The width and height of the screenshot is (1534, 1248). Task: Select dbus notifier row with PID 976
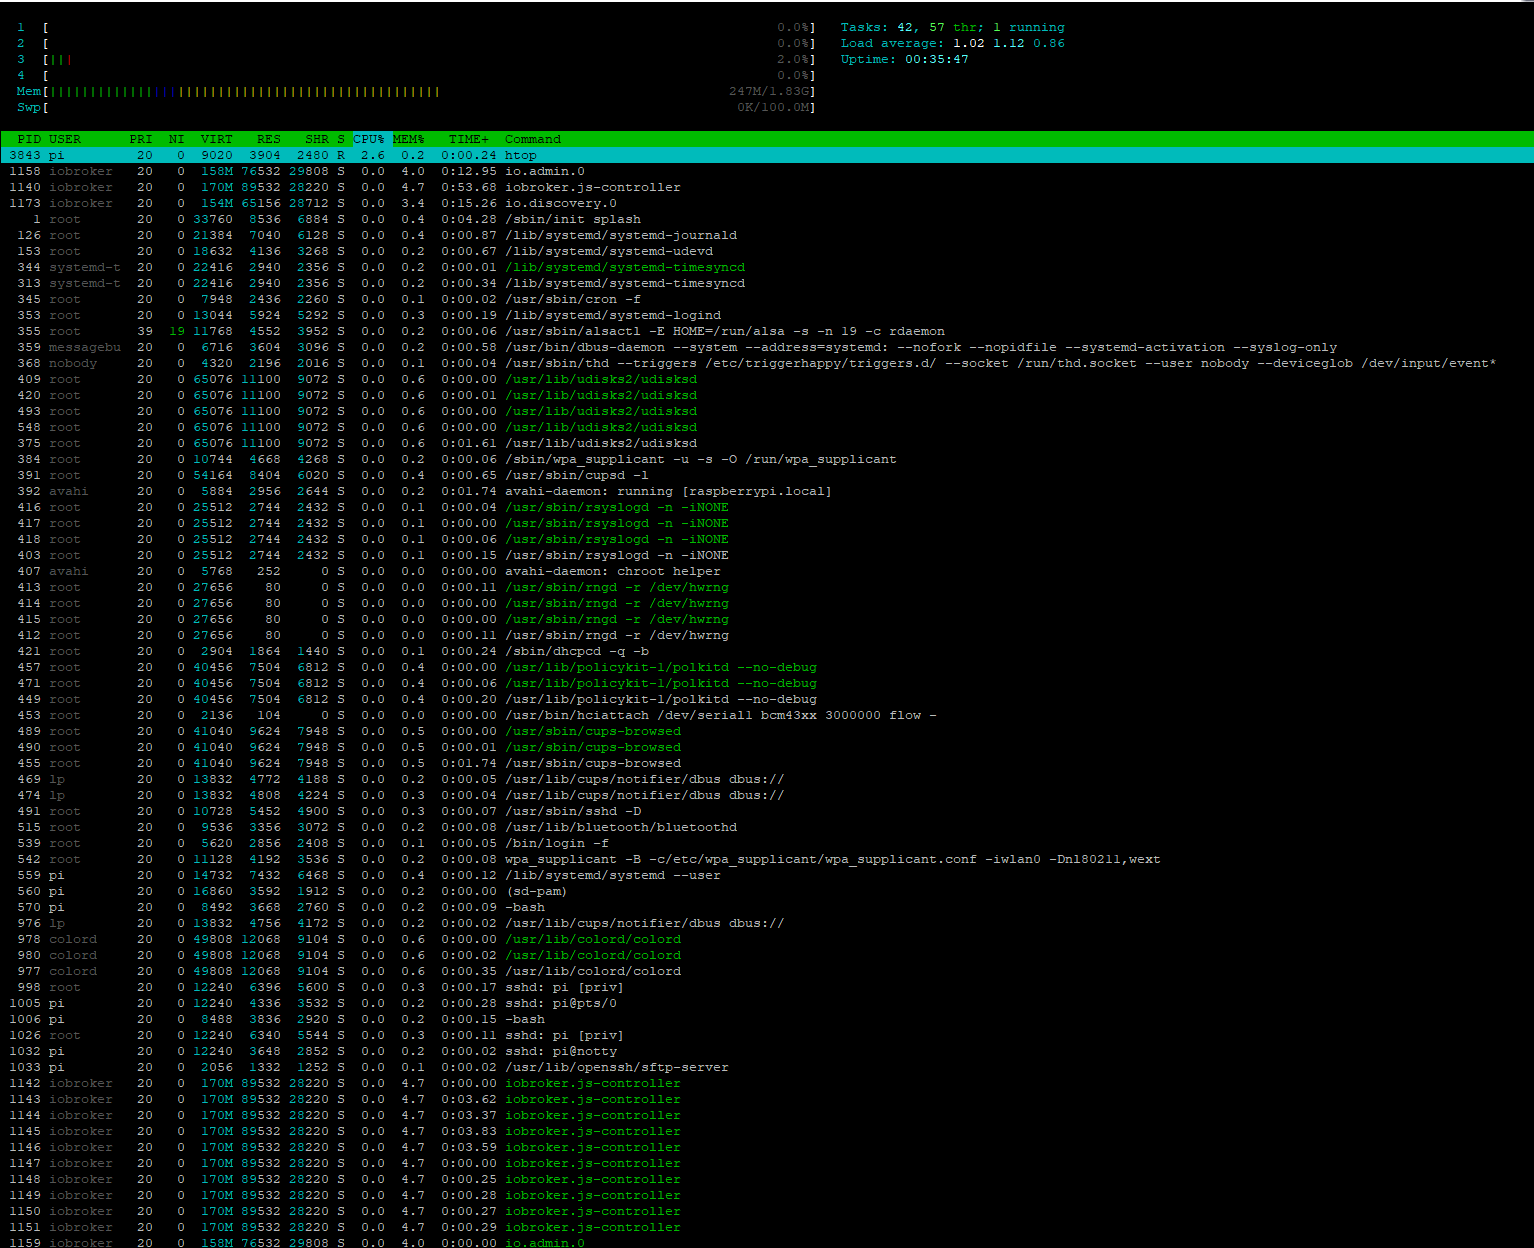click(767, 923)
